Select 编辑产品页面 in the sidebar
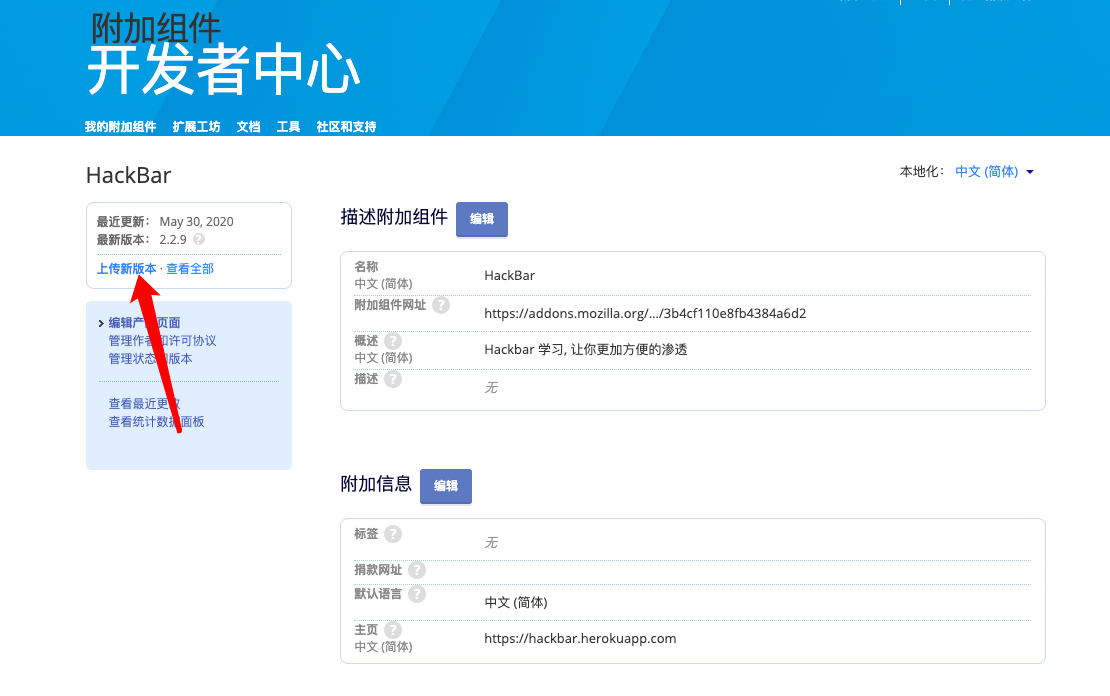 coord(144,323)
